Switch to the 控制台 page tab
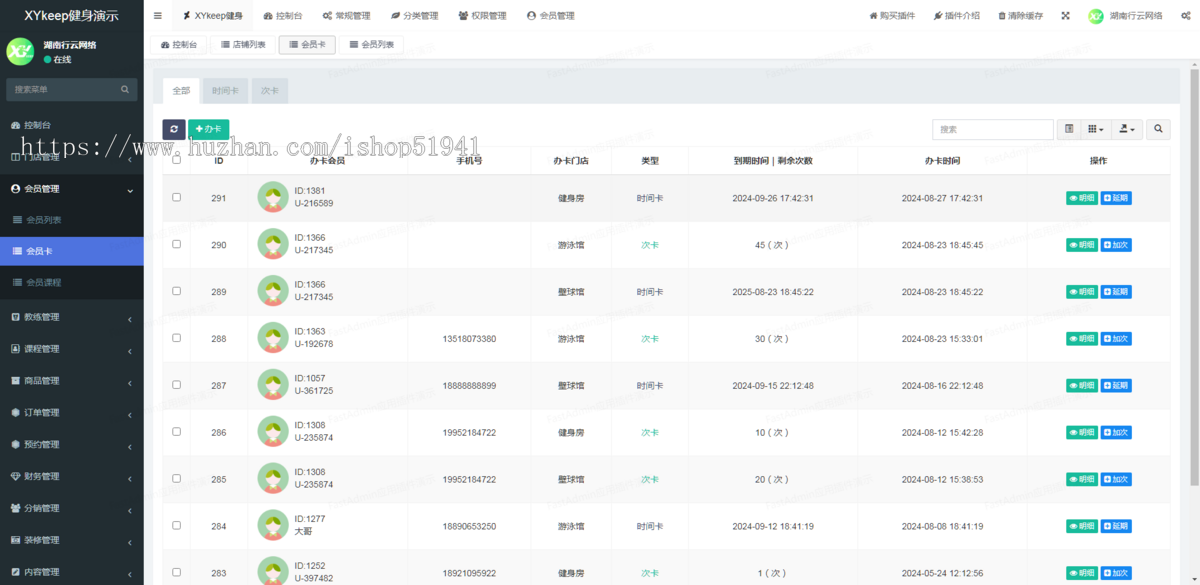This screenshot has height=585, width=1200. [179, 45]
